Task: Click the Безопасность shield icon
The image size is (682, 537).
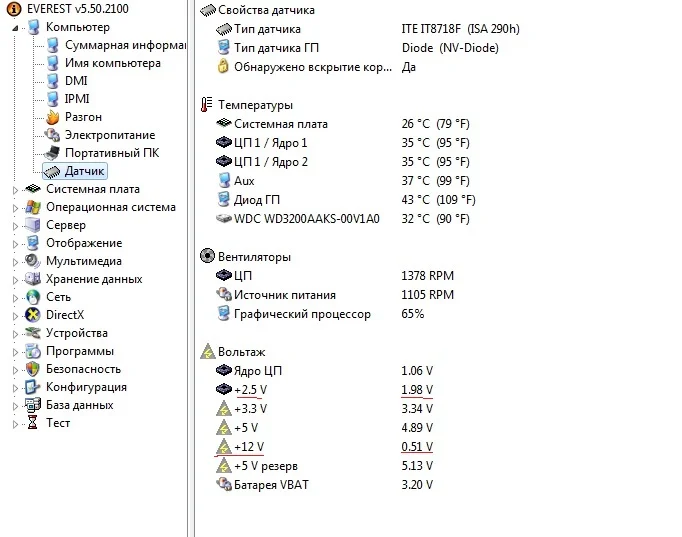Action: click(x=33, y=369)
